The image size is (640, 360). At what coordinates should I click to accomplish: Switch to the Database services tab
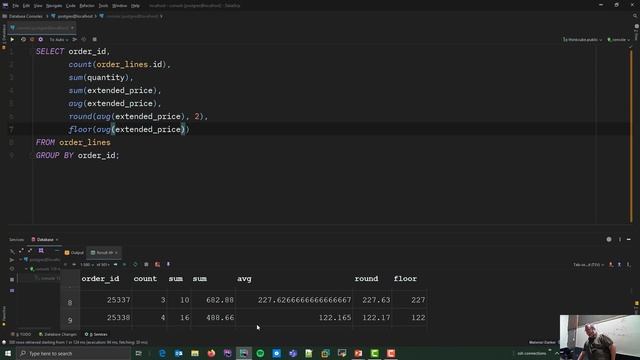point(44,240)
